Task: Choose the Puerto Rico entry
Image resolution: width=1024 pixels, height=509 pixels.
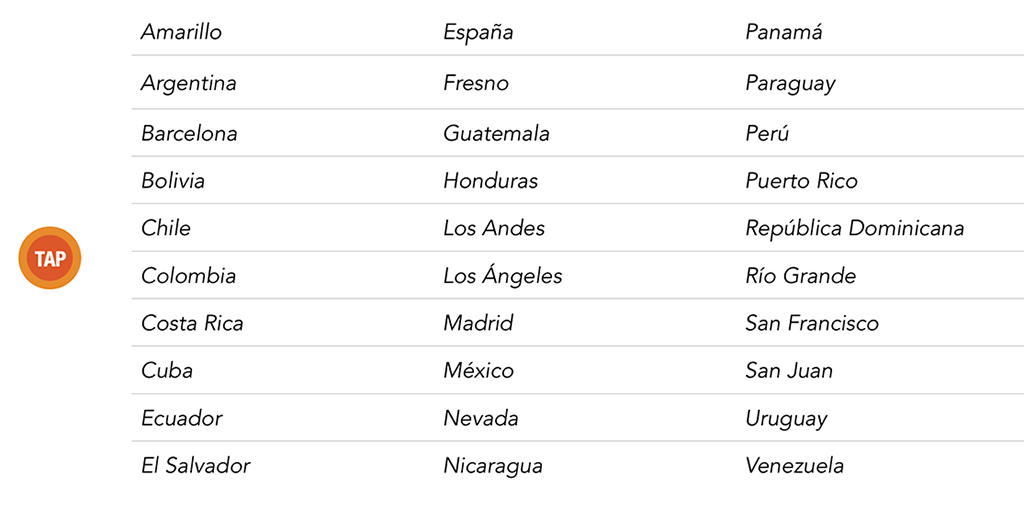Action: 801,181
